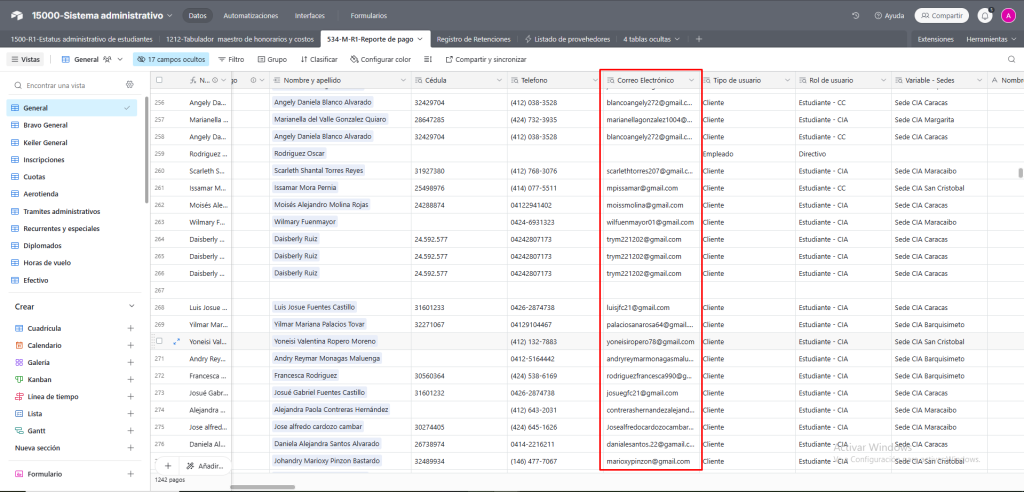Open the view search settings gear
The image size is (1024, 492).
point(129,85)
